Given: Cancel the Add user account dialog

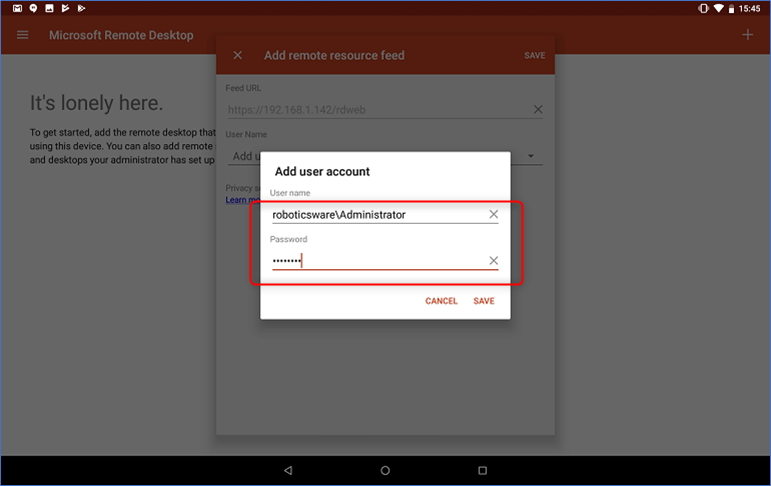Looking at the screenshot, I should tap(441, 301).
